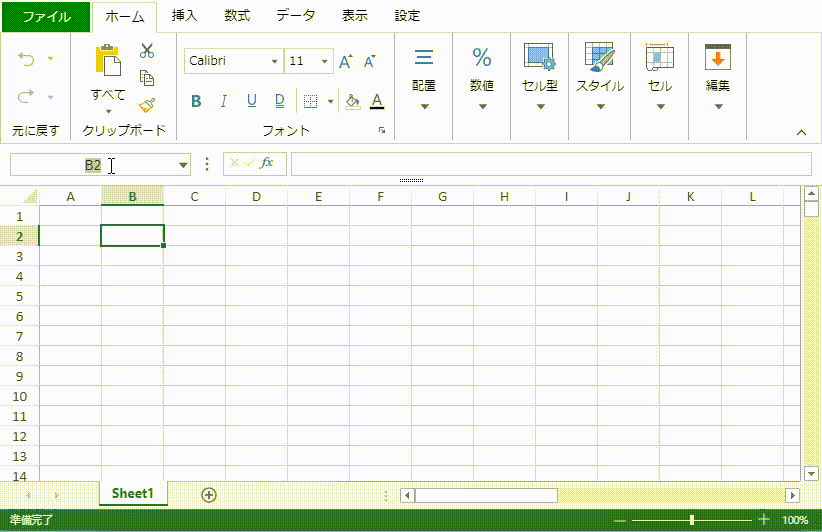
Task: Click the font color A swatch
Action: 377,101
